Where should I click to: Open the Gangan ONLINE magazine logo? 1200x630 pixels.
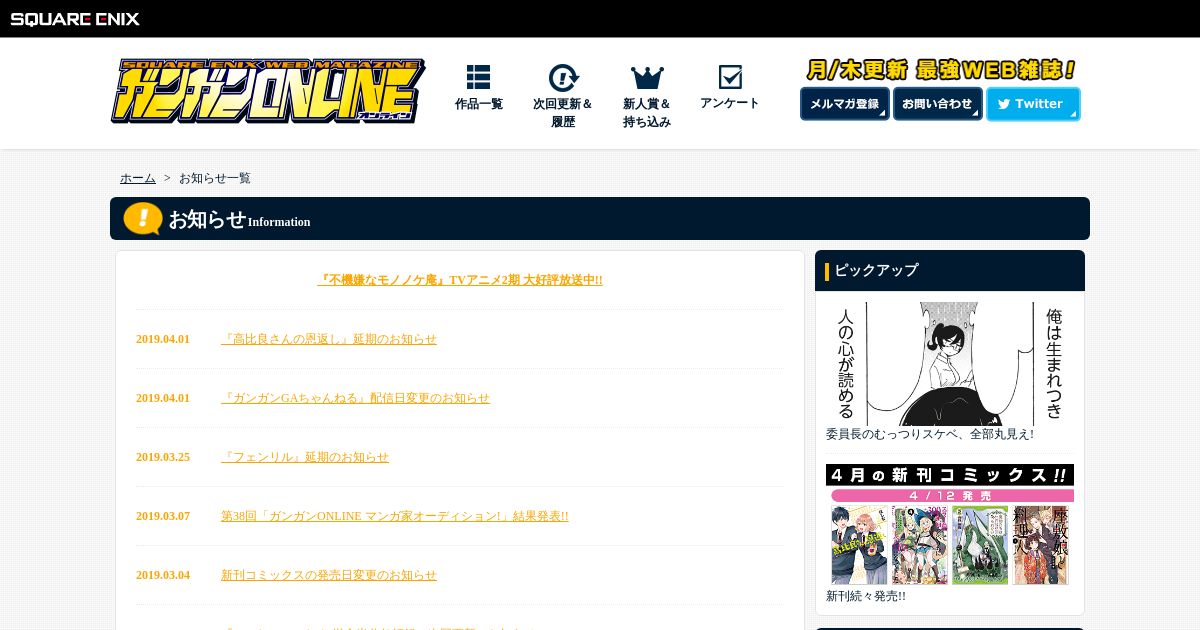click(x=268, y=91)
